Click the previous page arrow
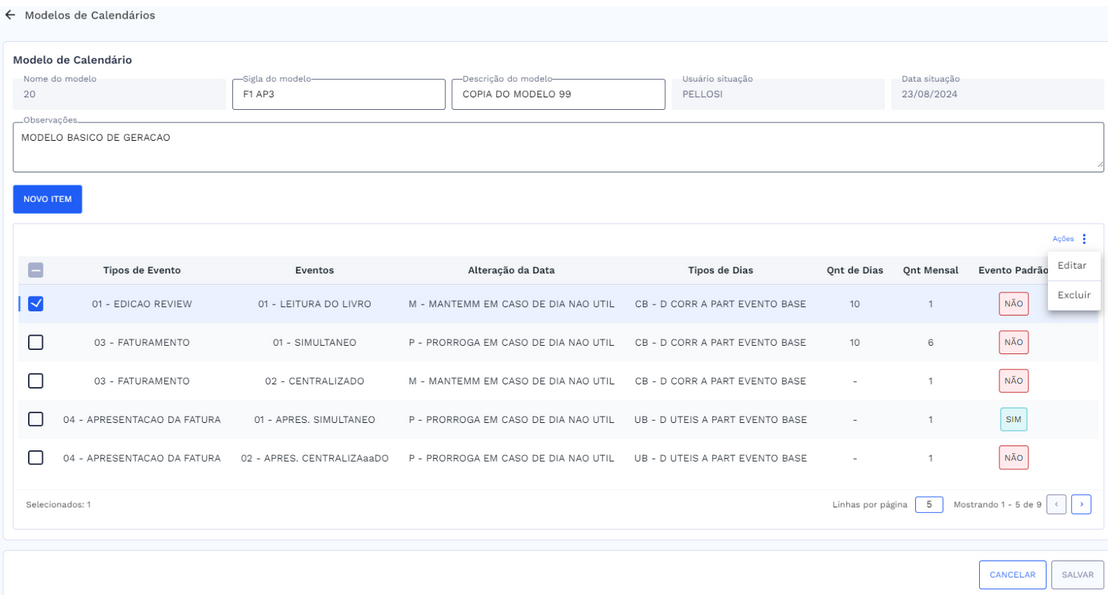The width and height of the screenshot is (1108, 595). coord(1056,505)
